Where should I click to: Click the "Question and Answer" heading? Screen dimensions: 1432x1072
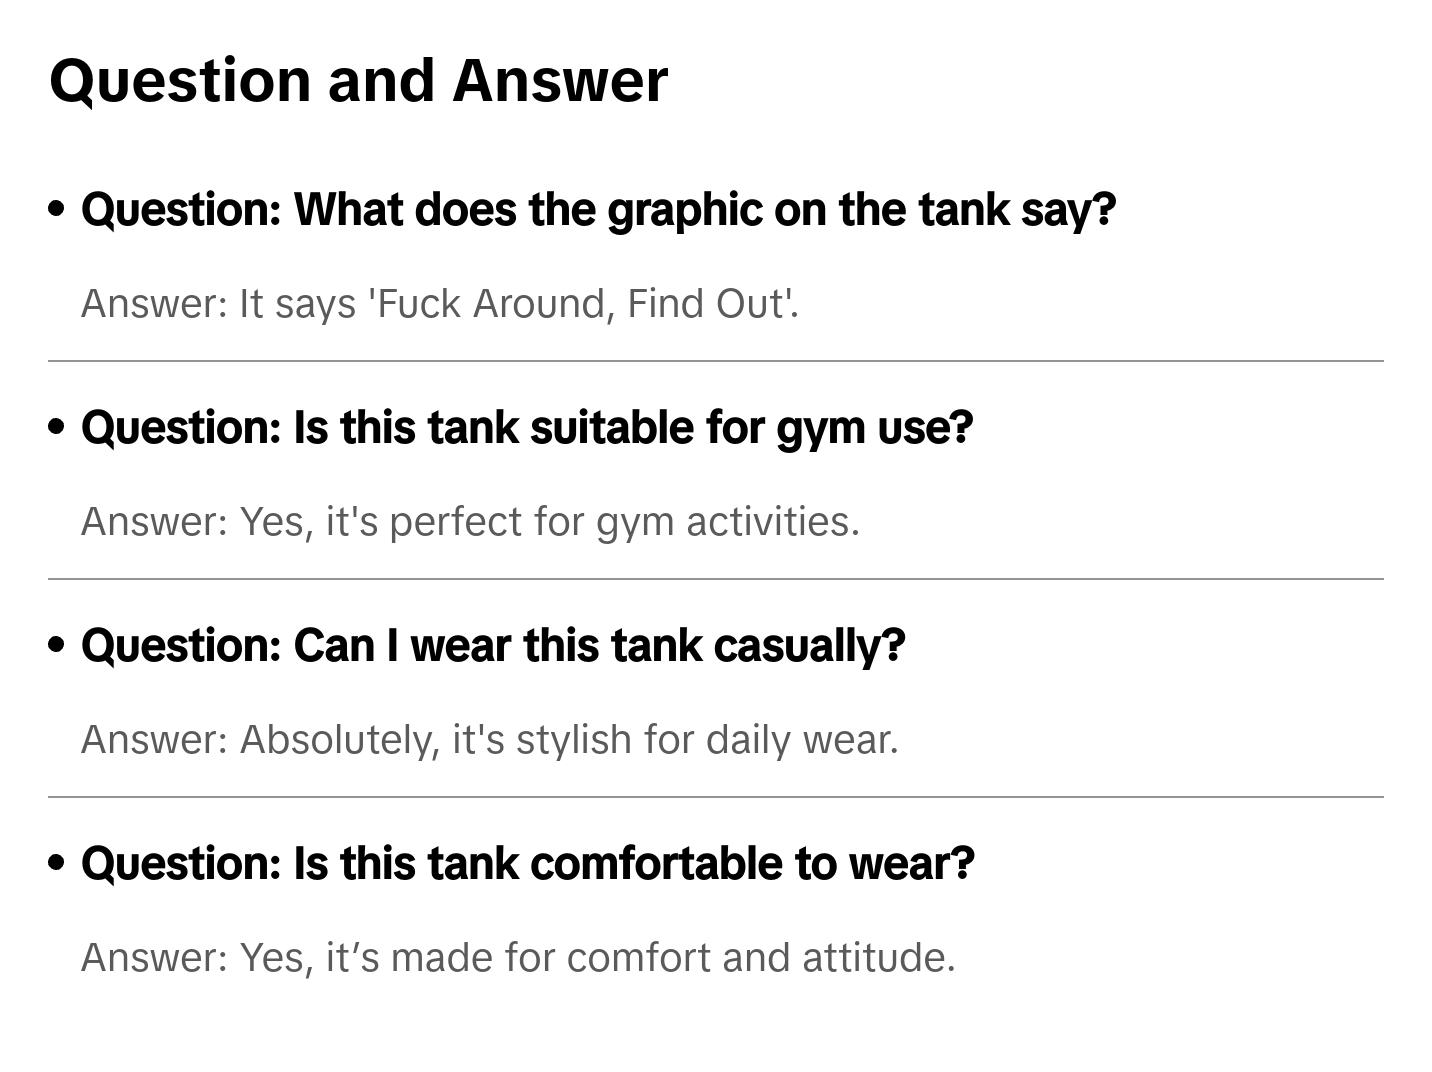point(358,81)
